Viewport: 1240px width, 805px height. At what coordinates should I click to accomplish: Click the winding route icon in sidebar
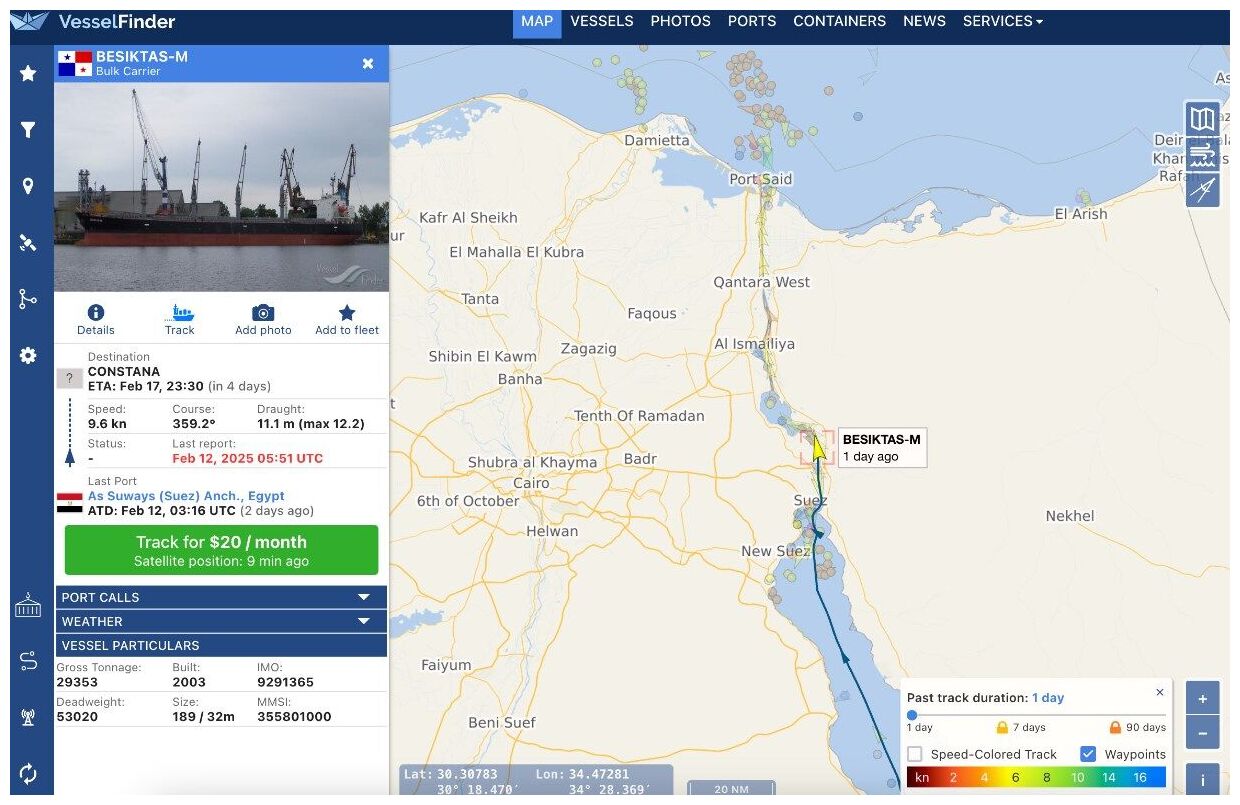[x=28, y=661]
